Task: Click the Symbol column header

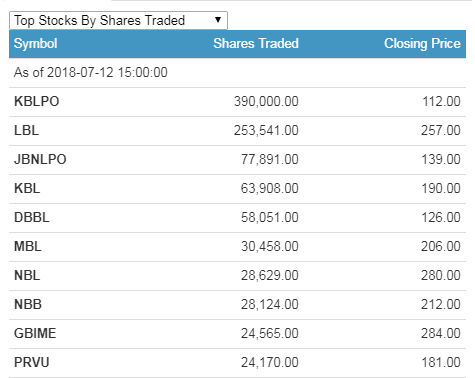Action: point(36,44)
